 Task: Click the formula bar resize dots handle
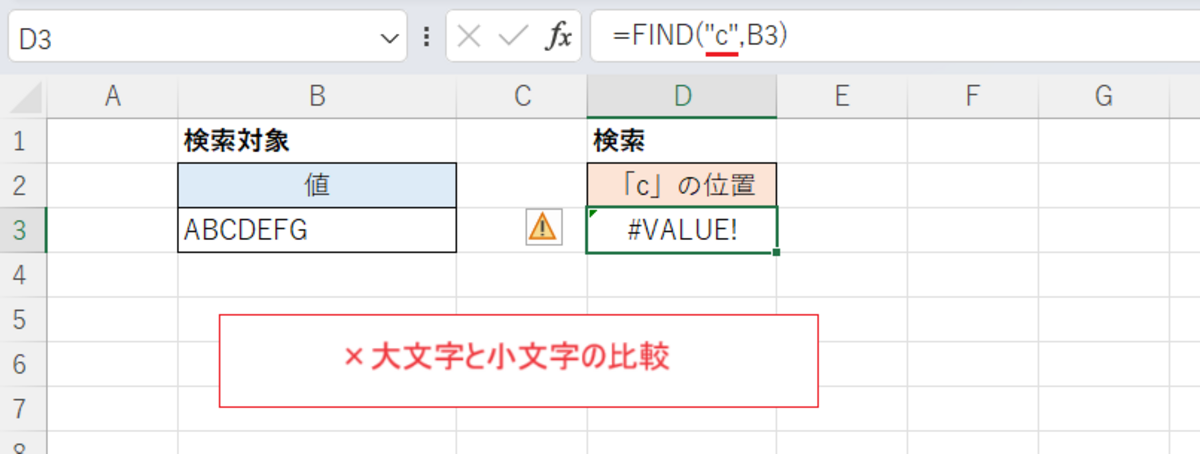tap(427, 37)
